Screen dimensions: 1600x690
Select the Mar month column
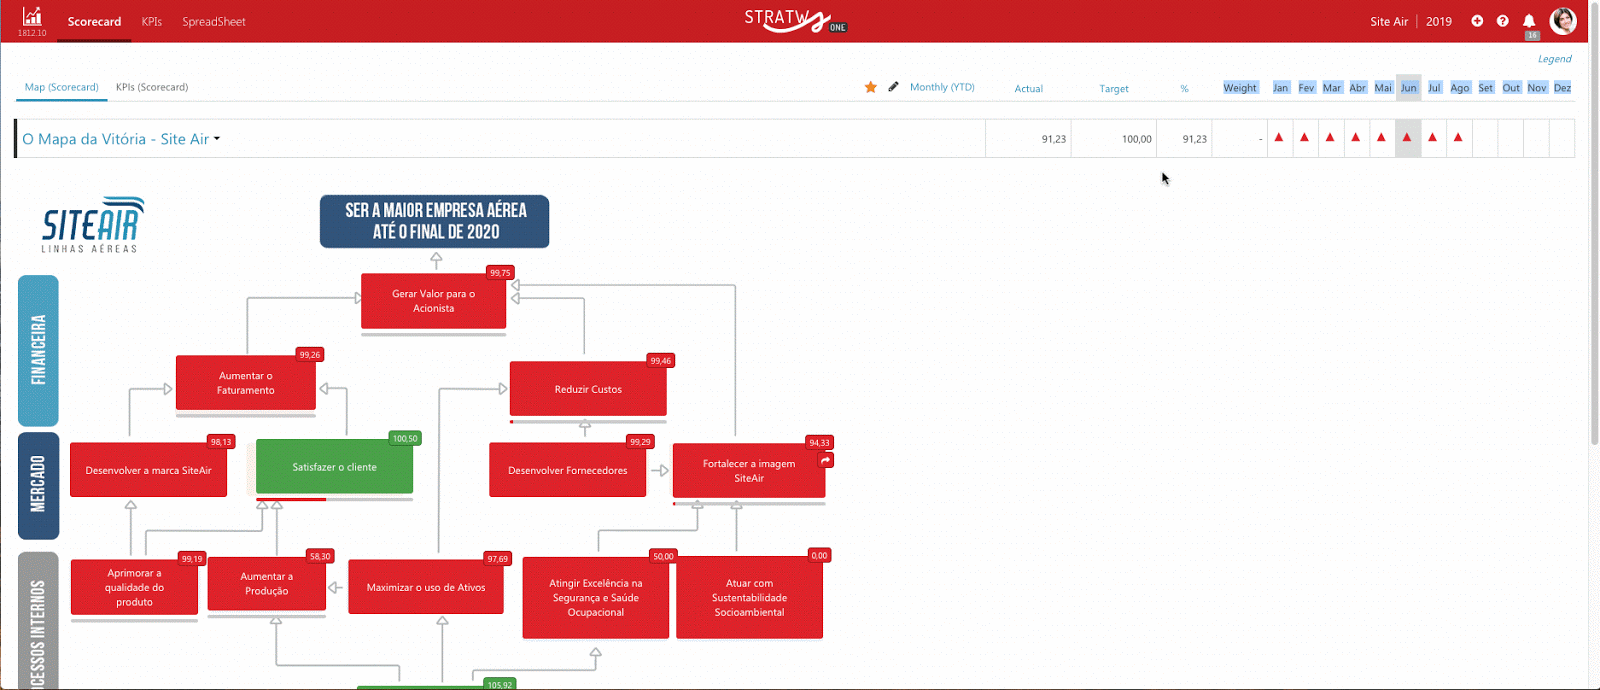(x=1332, y=88)
